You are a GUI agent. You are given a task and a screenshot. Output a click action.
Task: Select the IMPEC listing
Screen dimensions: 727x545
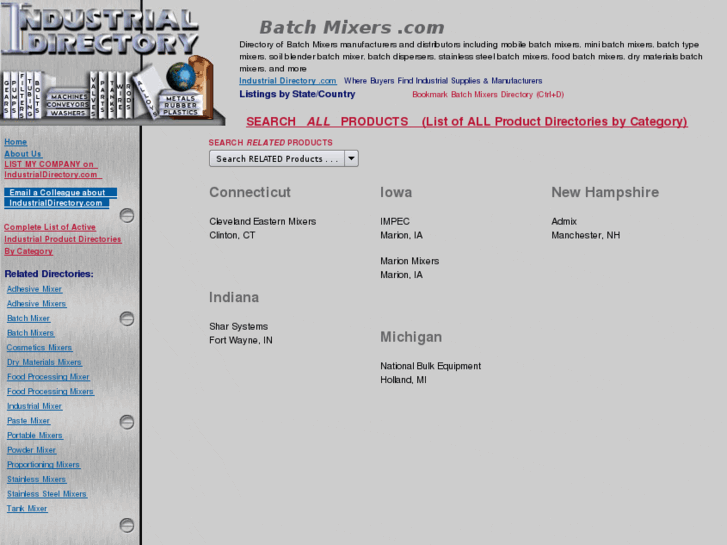(395, 222)
